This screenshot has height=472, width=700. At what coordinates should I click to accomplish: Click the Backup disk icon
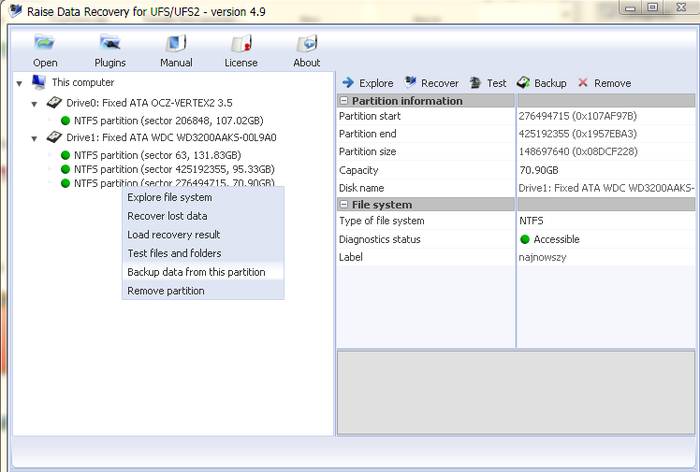523,83
